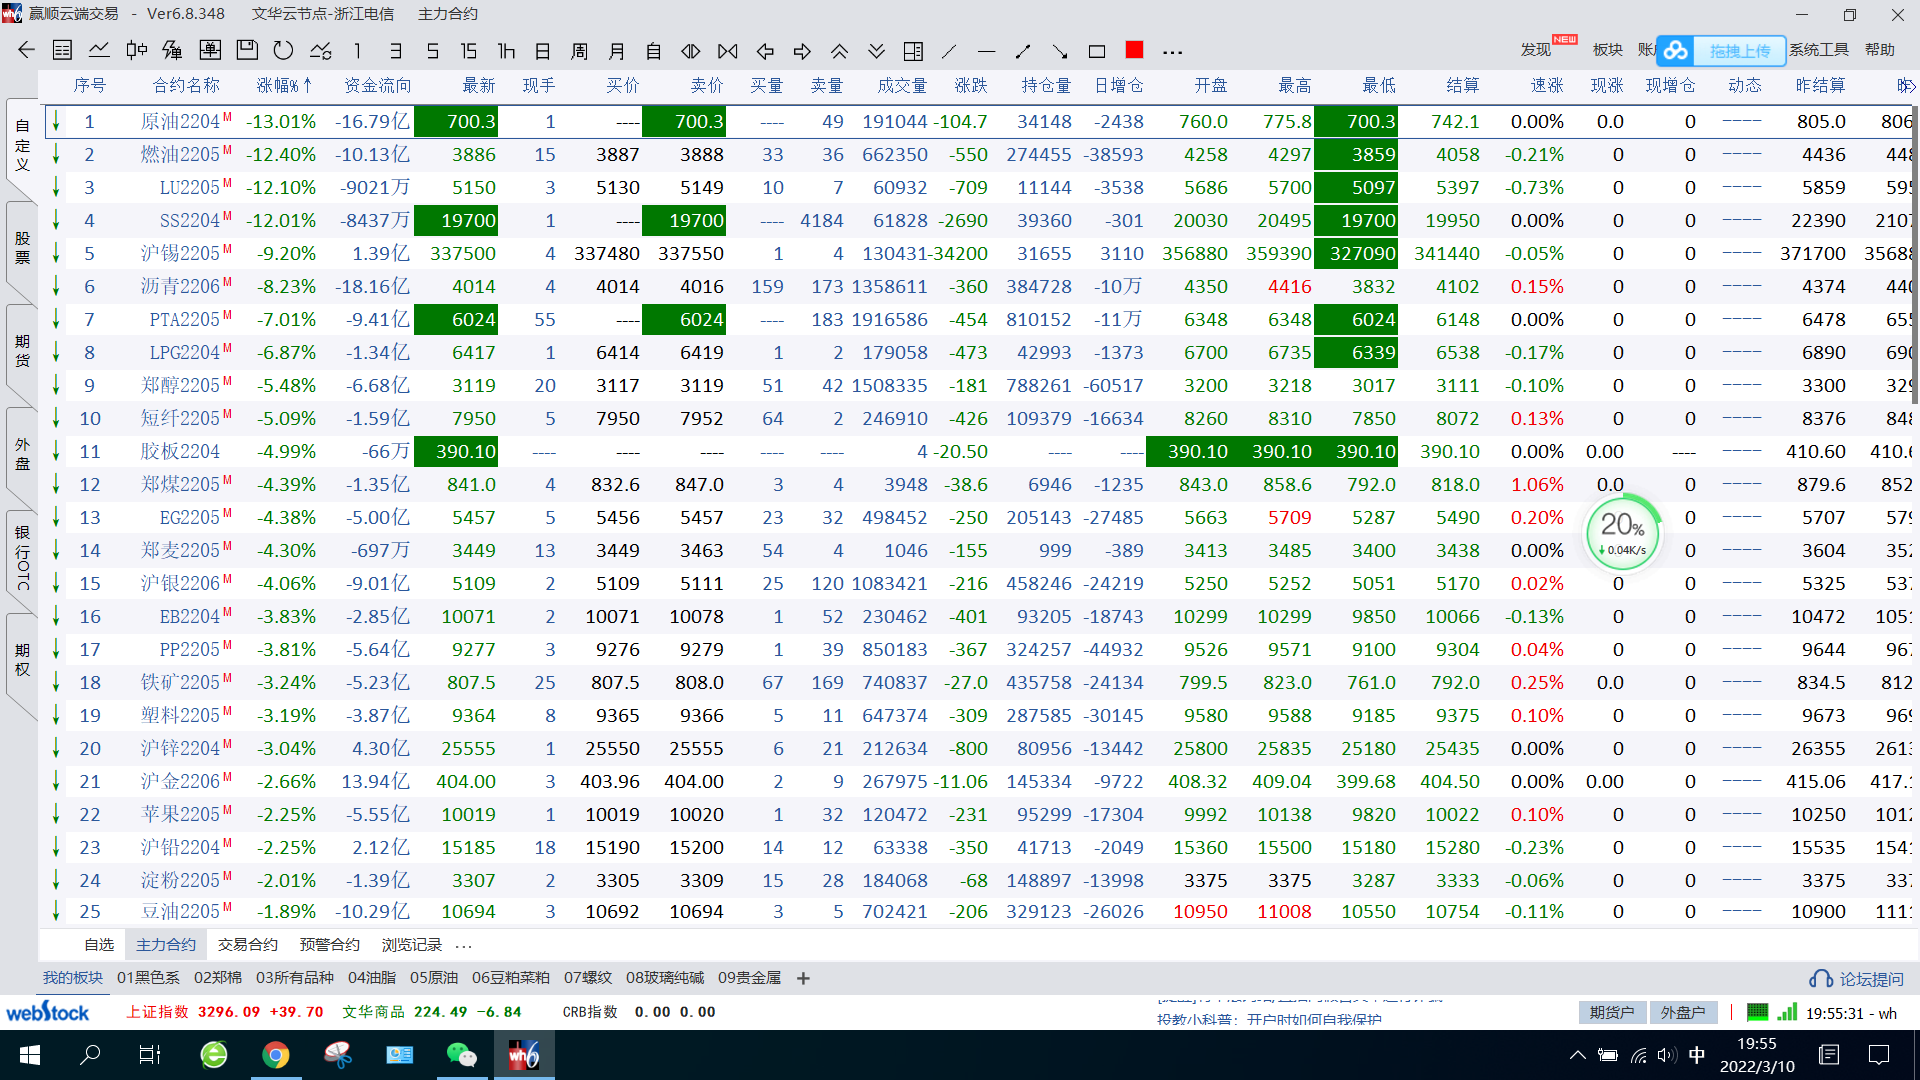The image size is (1920, 1080).
Task: Open the 发现 menu
Action: [x=1536, y=49]
